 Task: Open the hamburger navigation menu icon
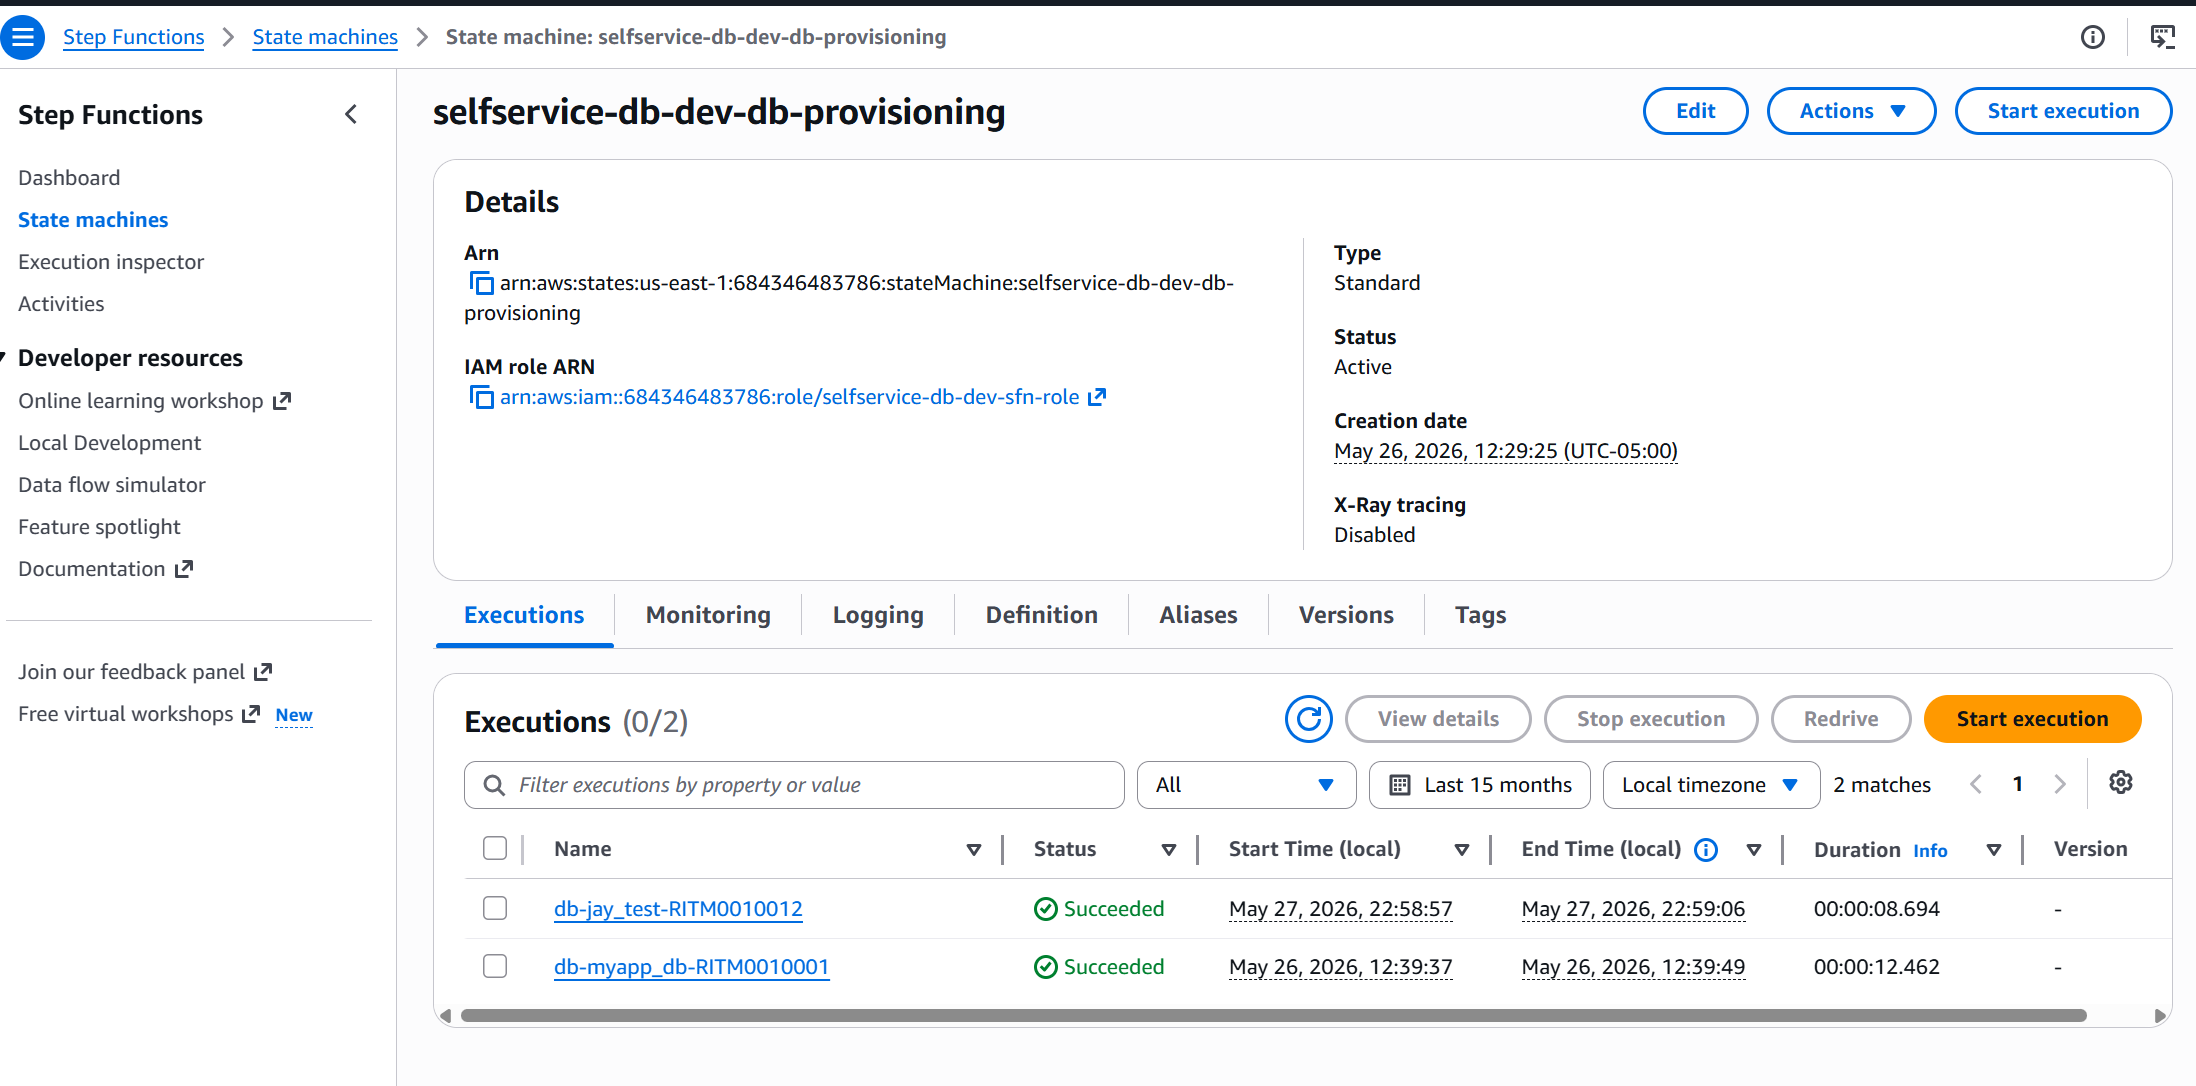click(x=22, y=37)
